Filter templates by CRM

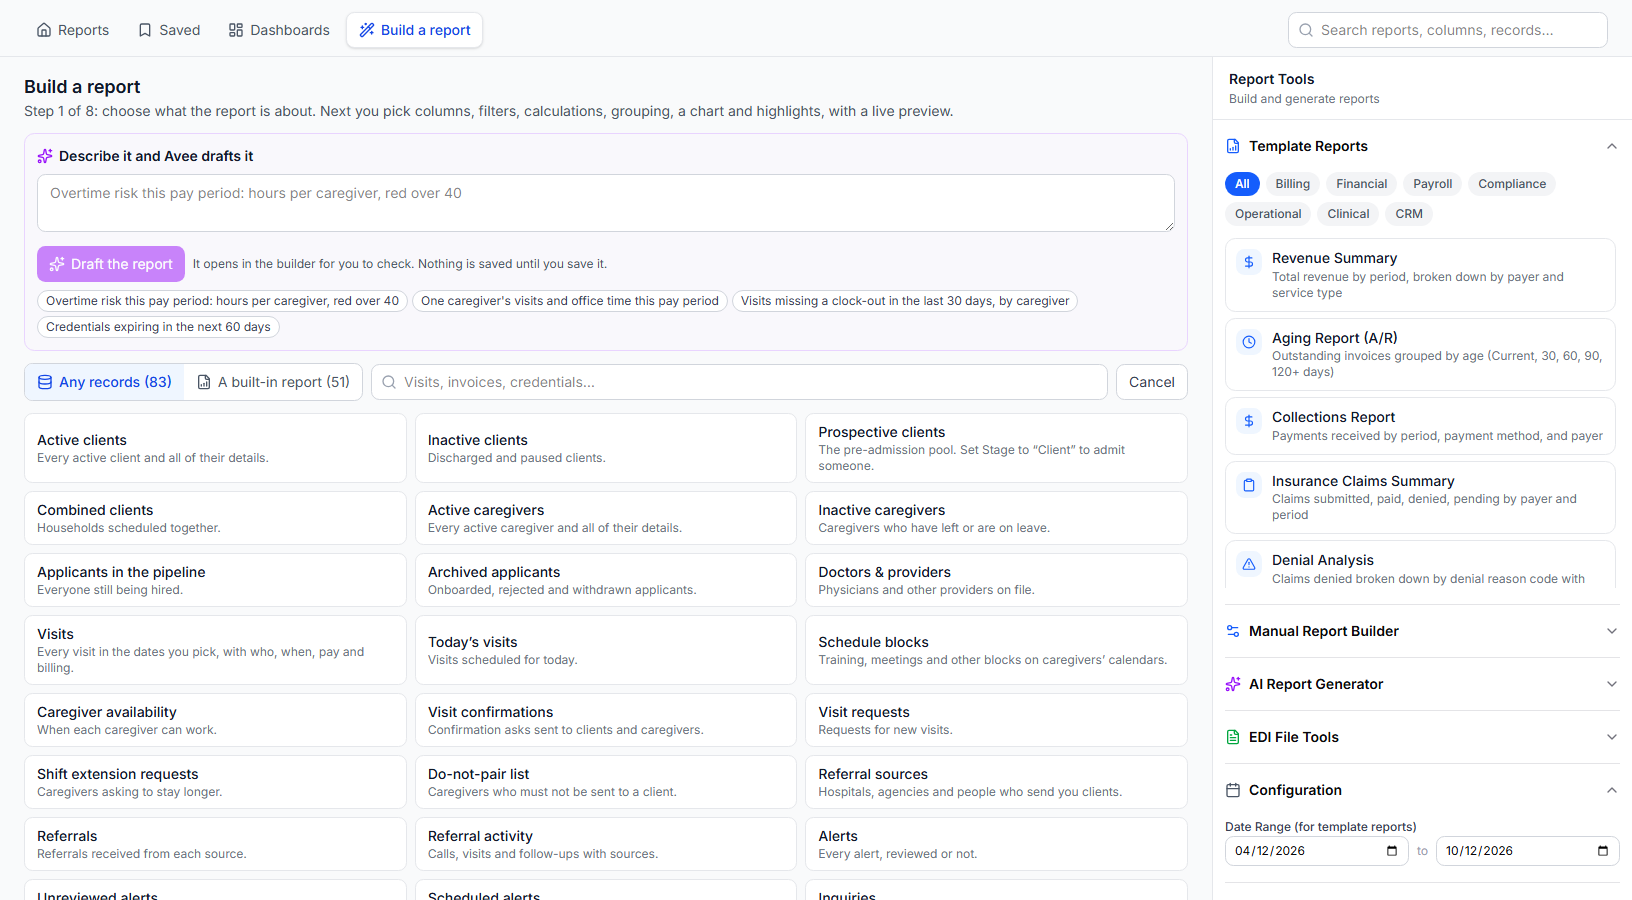click(1409, 214)
